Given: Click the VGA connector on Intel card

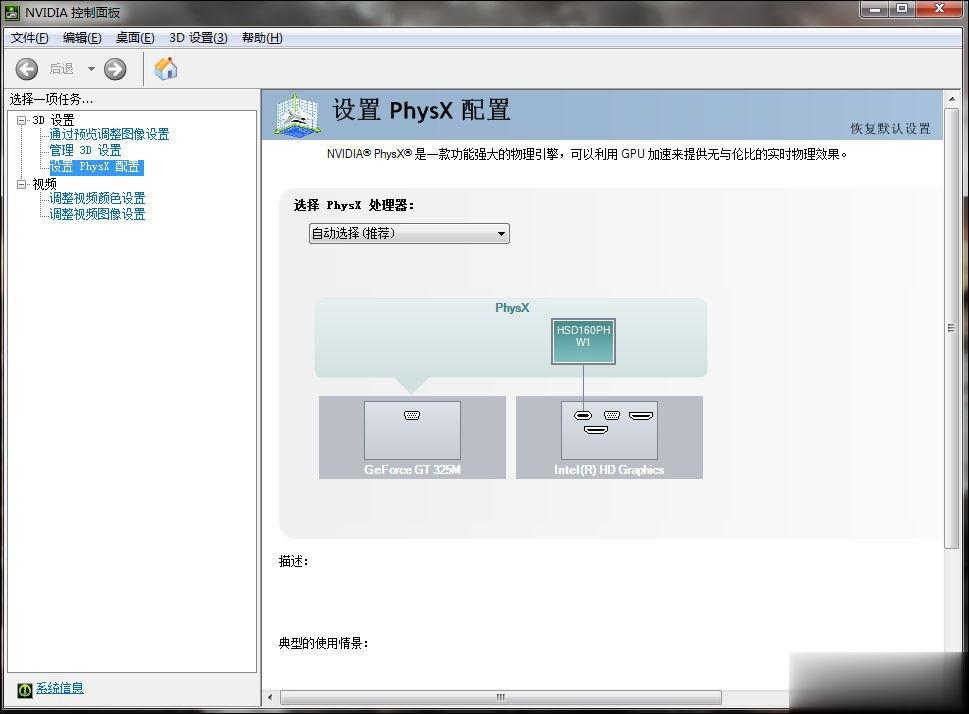Looking at the screenshot, I should point(612,415).
